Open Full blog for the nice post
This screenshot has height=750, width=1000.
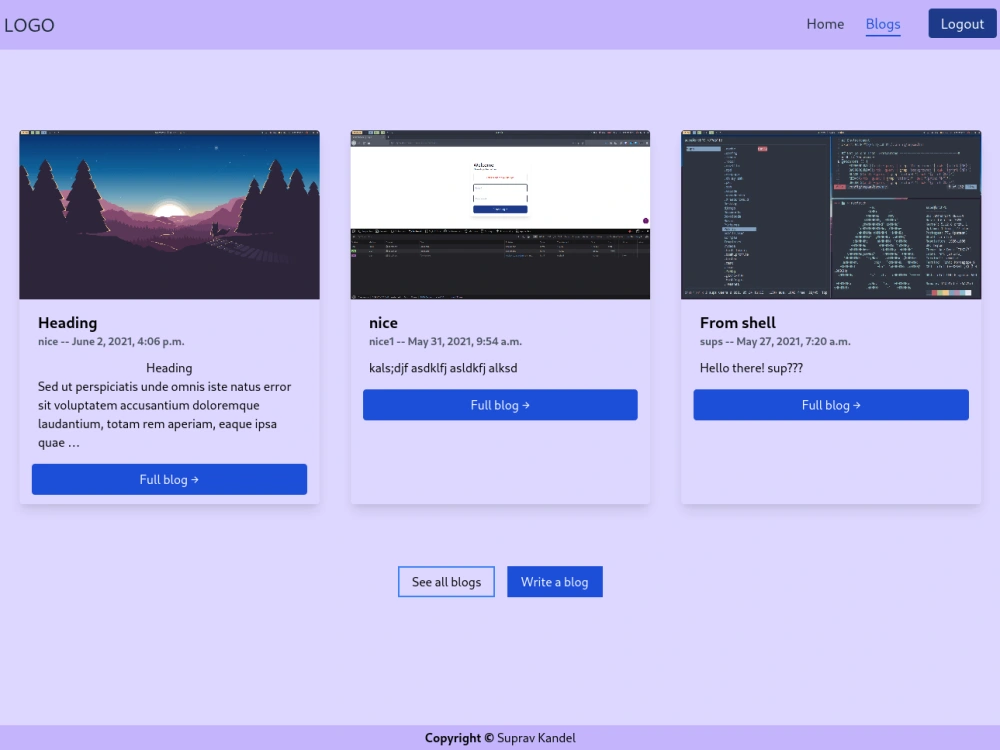point(500,404)
